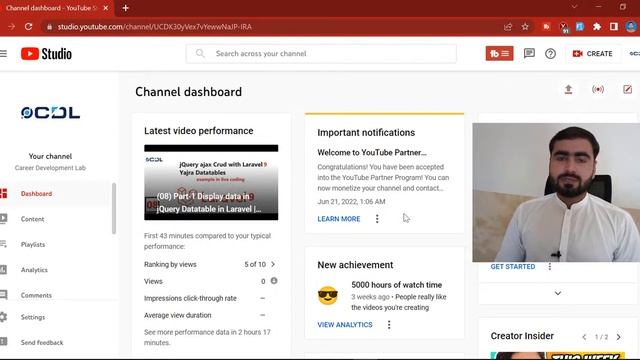Click the LEARN MORE link
This screenshot has height=360, width=640.
[x=339, y=219]
